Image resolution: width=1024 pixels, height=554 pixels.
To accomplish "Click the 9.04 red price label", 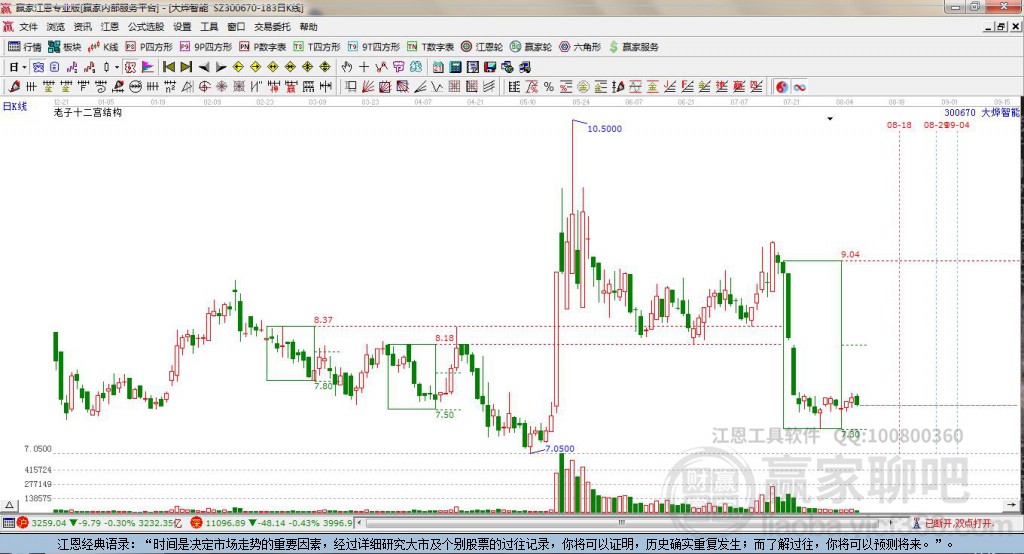I will (x=850, y=254).
